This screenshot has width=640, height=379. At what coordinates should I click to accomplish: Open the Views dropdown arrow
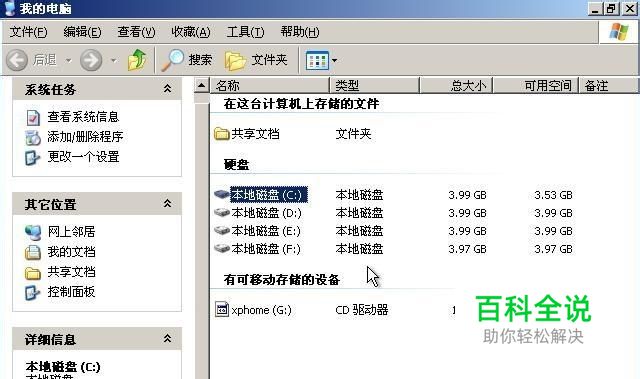[x=334, y=60]
